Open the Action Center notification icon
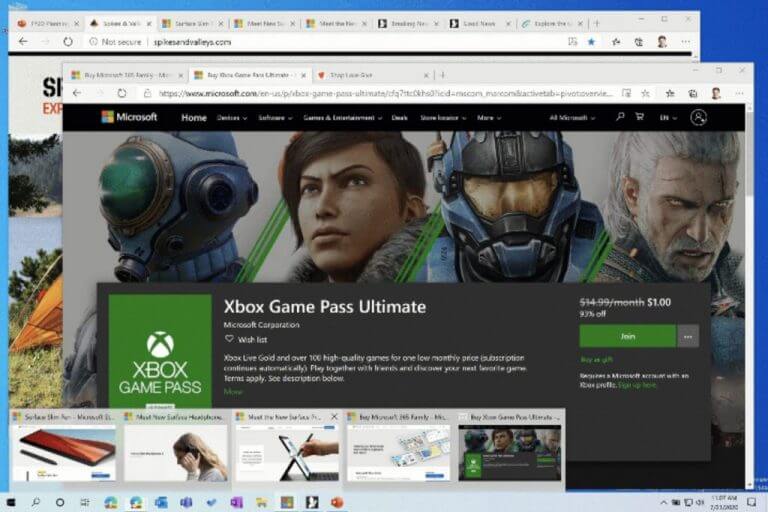 point(752,502)
